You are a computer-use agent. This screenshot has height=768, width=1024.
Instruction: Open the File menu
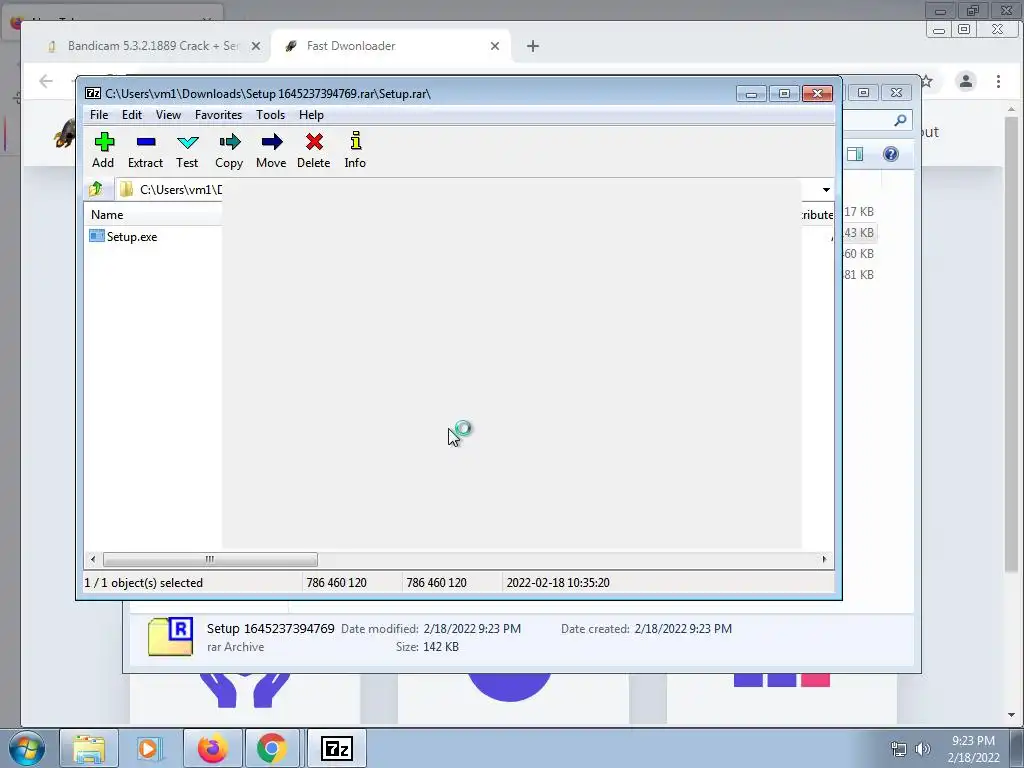[x=99, y=115]
